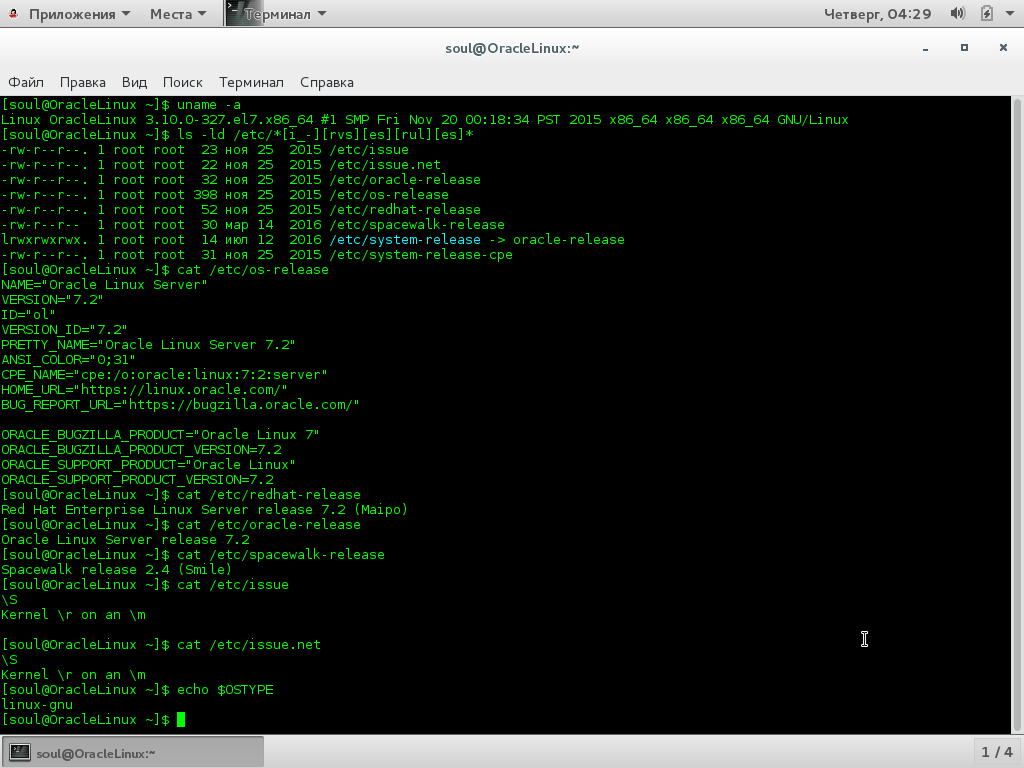
Task: Click the line "/etc/issue.net" in listing
Action: (x=385, y=165)
